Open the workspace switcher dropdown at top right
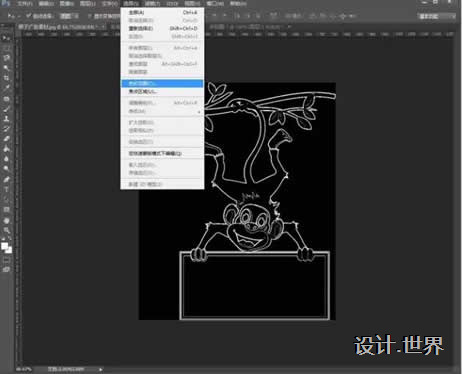462x374 pixels. pos(437,16)
